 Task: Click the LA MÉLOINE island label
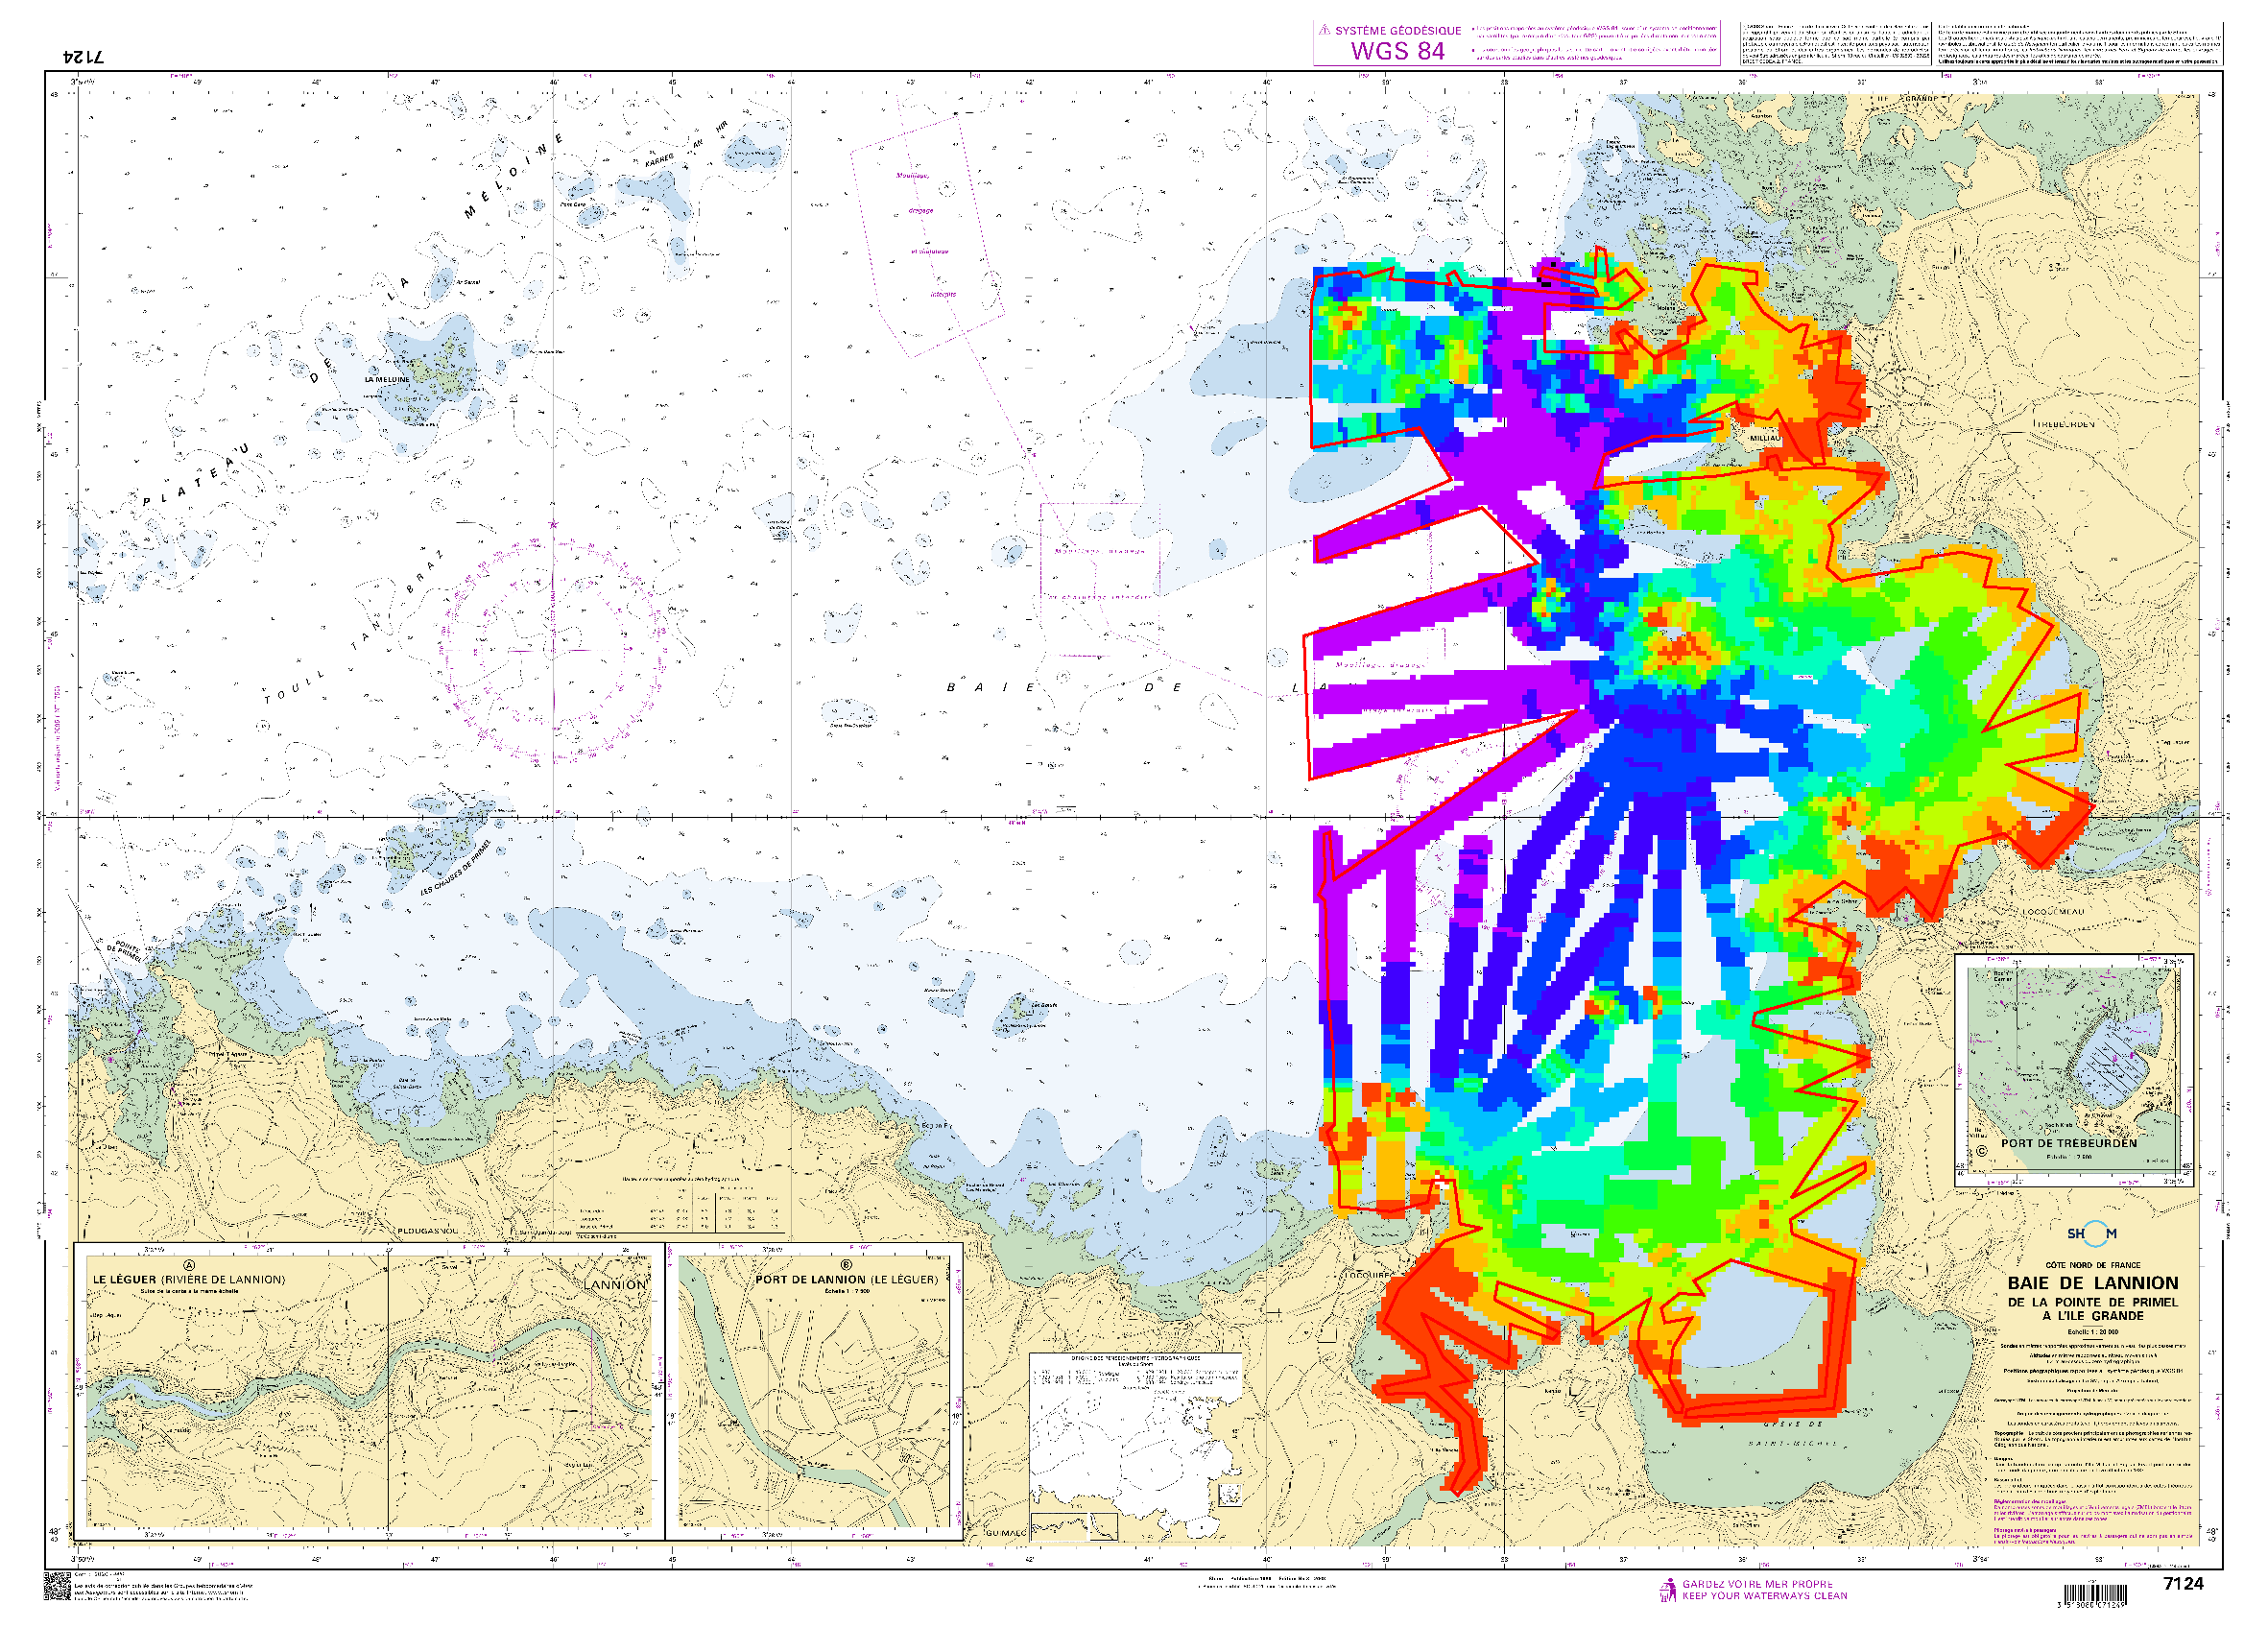pos(387,380)
